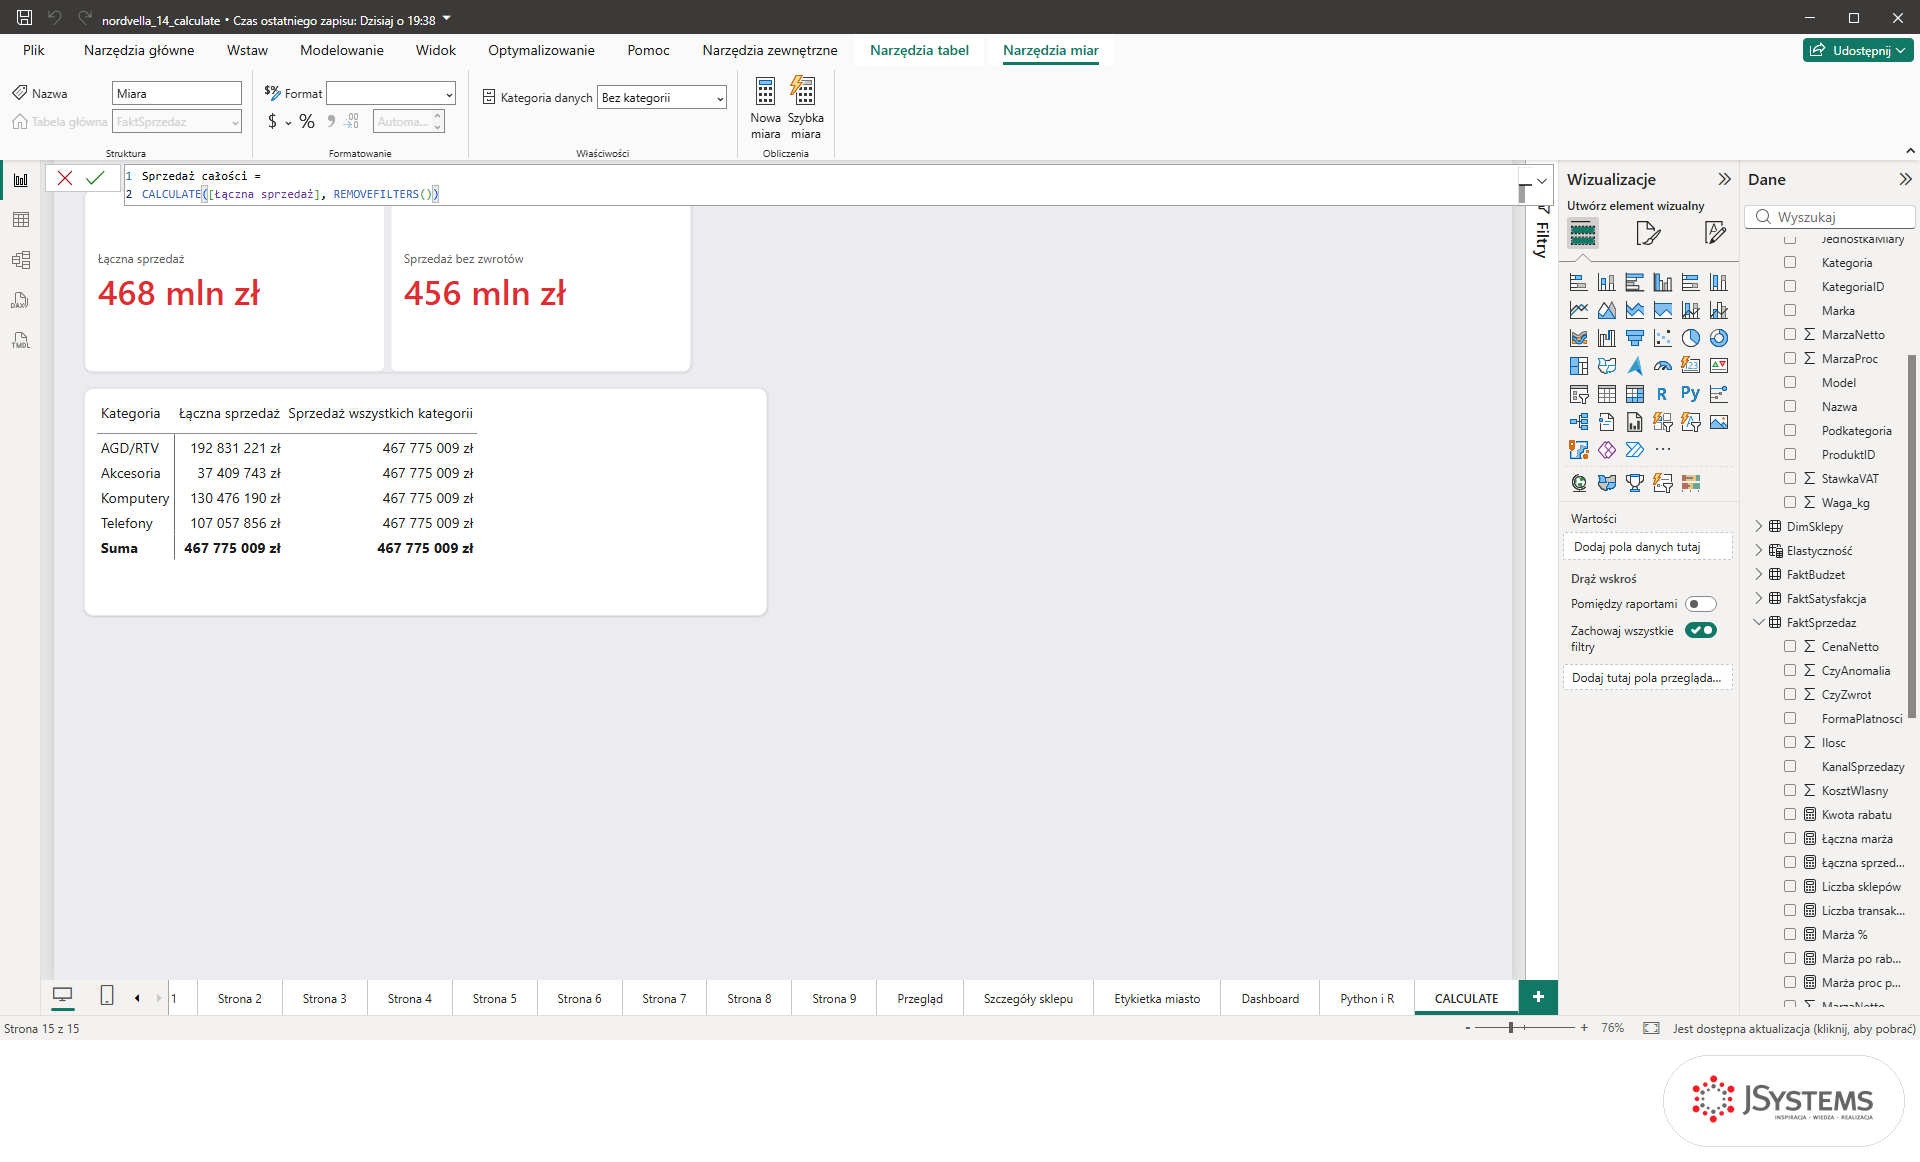Open TMDL view icon in sidebar
Screen dimensions: 1920x1162
[x=20, y=340]
